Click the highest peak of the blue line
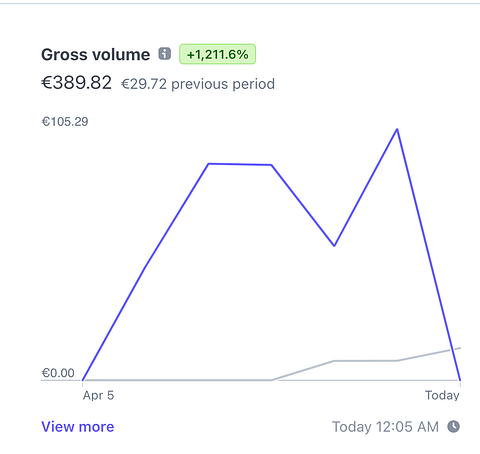This screenshot has width=480, height=454. tap(397, 129)
